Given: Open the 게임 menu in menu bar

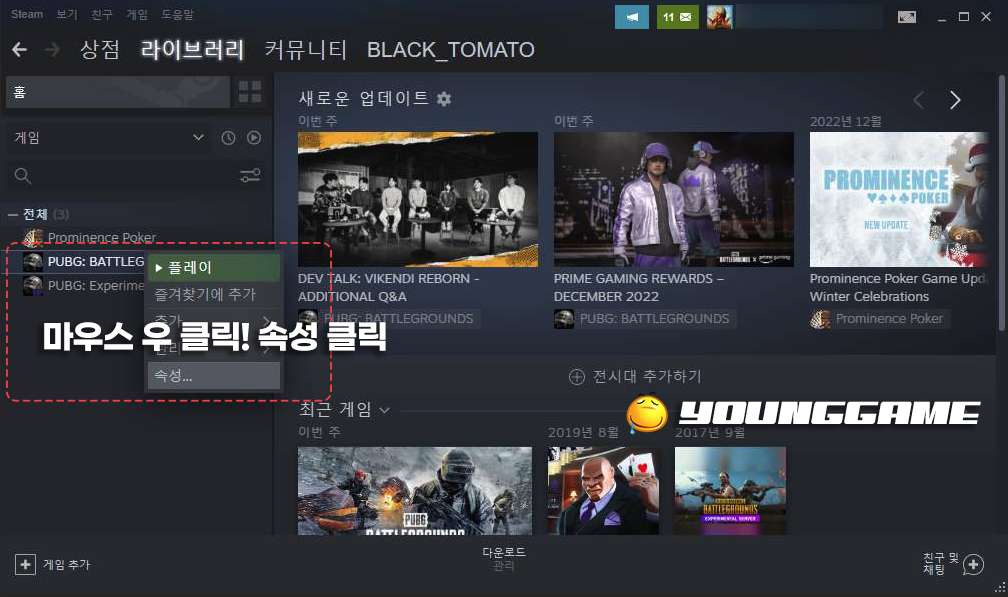Looking at the screenshot, I should coord(137,14).
